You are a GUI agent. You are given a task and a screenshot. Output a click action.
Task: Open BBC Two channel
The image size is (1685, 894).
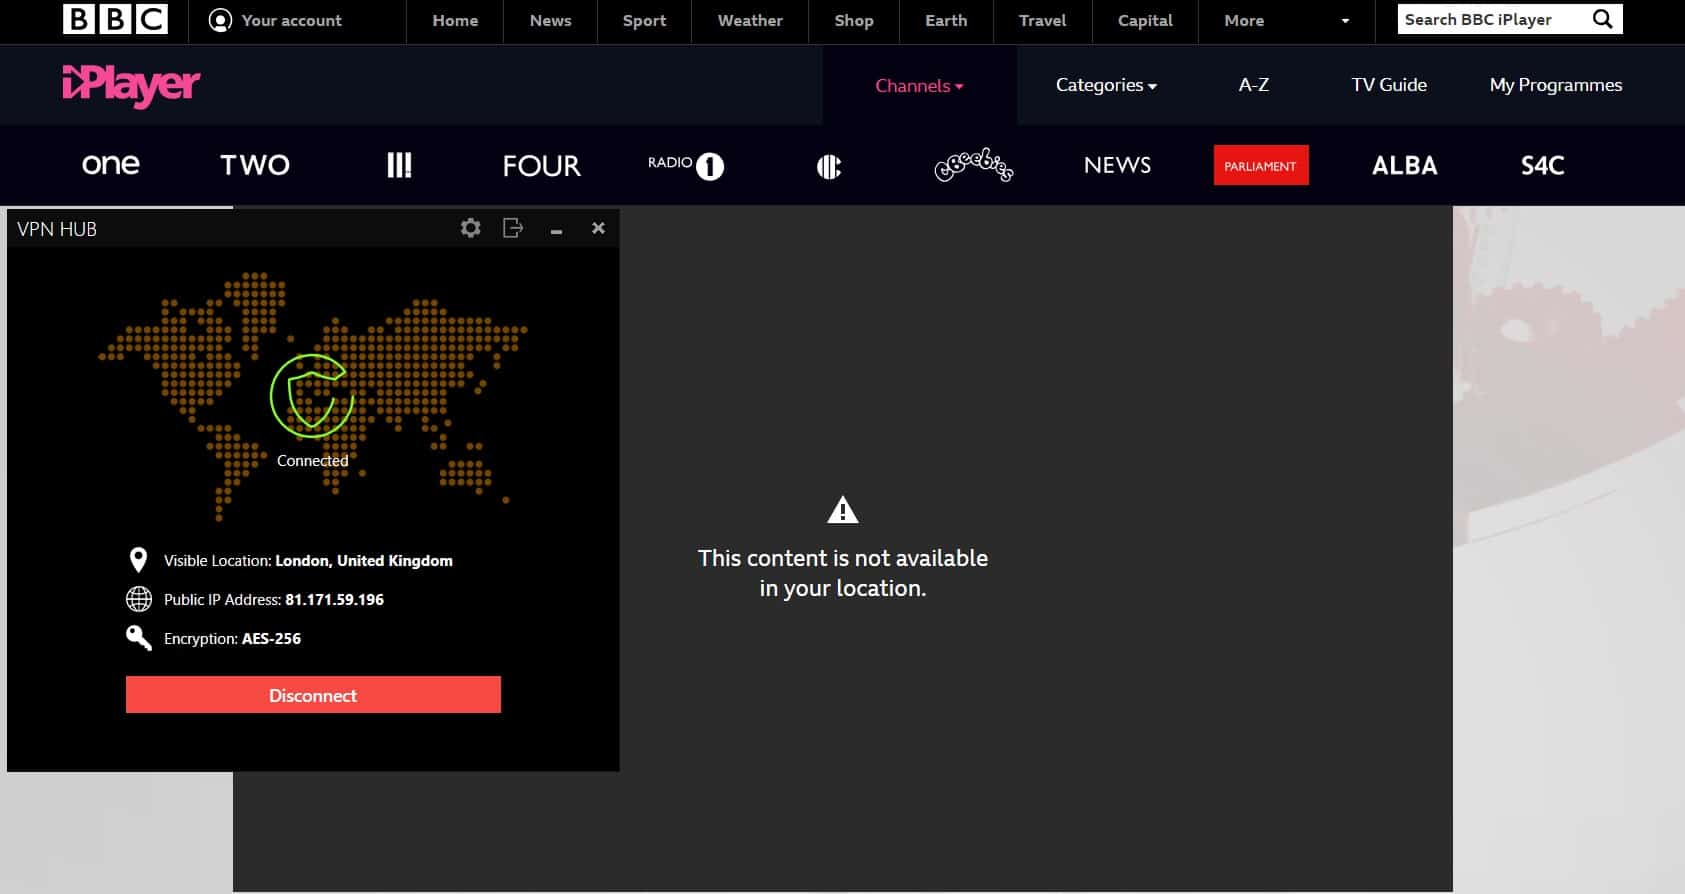[x=255, y=165]
